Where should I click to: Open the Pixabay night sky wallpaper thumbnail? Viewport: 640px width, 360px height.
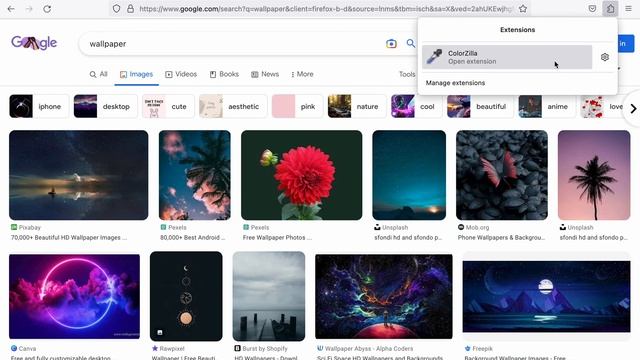(78, 175)
